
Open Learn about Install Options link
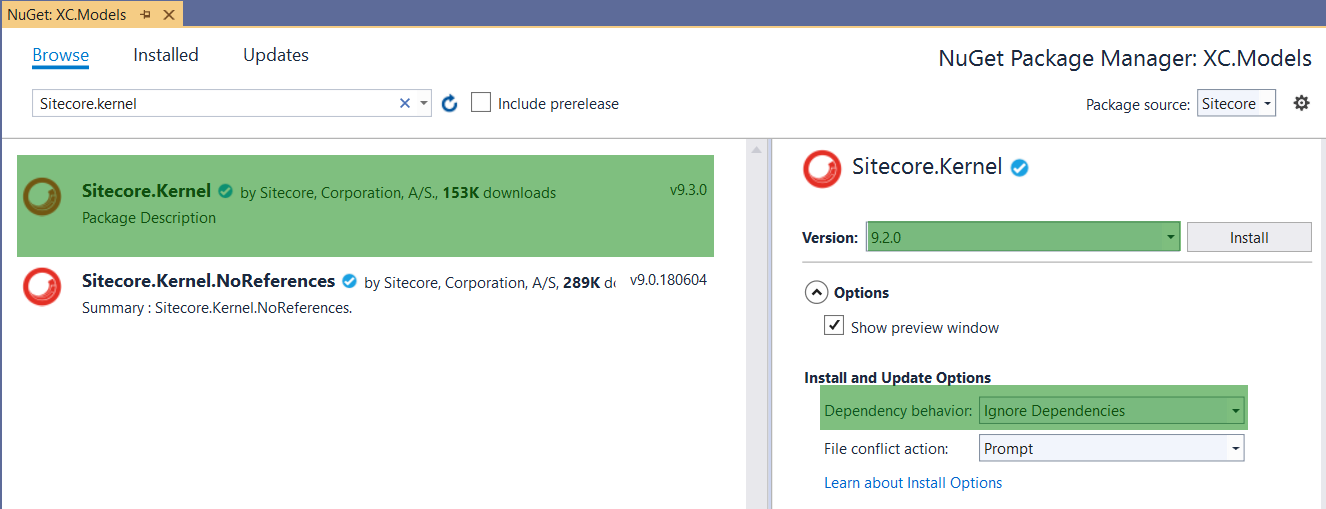[913, 483]
